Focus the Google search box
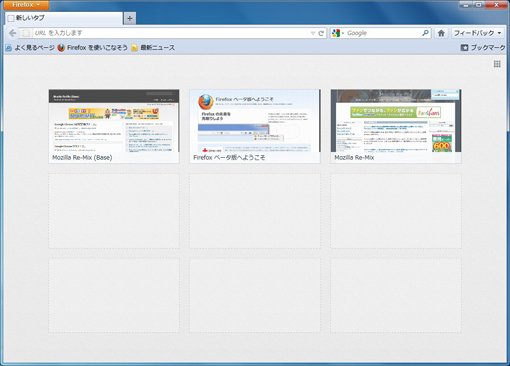The height and width of the screenshot is (366, 510). coord(383,33)
